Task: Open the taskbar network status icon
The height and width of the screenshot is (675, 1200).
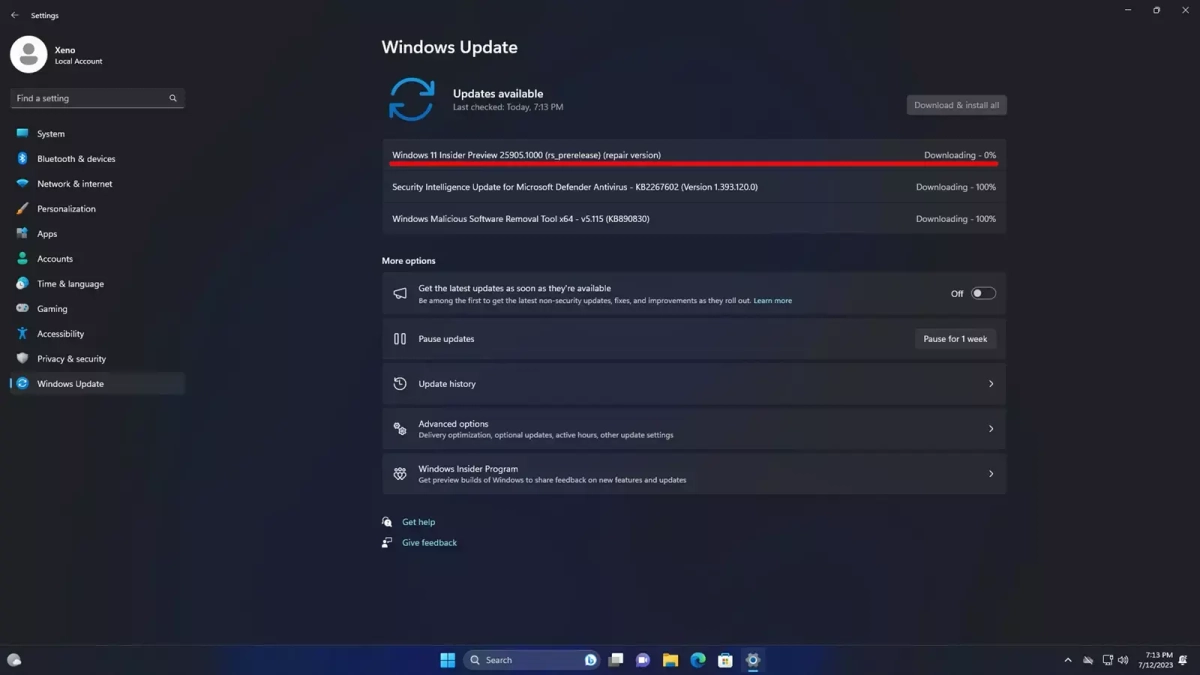Action: [1107, 660]
